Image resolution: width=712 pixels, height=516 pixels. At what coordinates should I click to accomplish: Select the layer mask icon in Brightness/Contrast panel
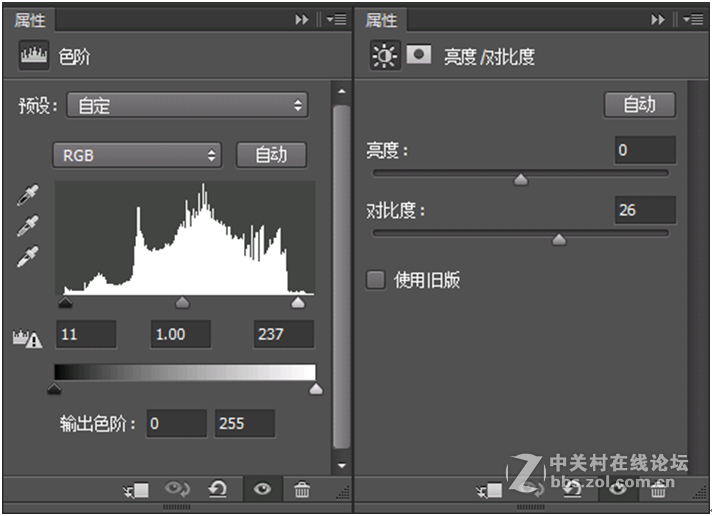(419, 55)
